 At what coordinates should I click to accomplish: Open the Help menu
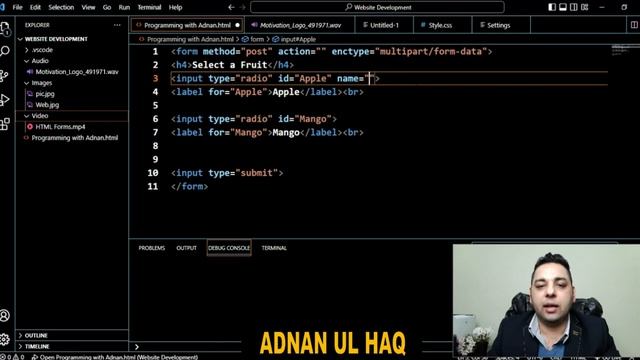[176, 7]
